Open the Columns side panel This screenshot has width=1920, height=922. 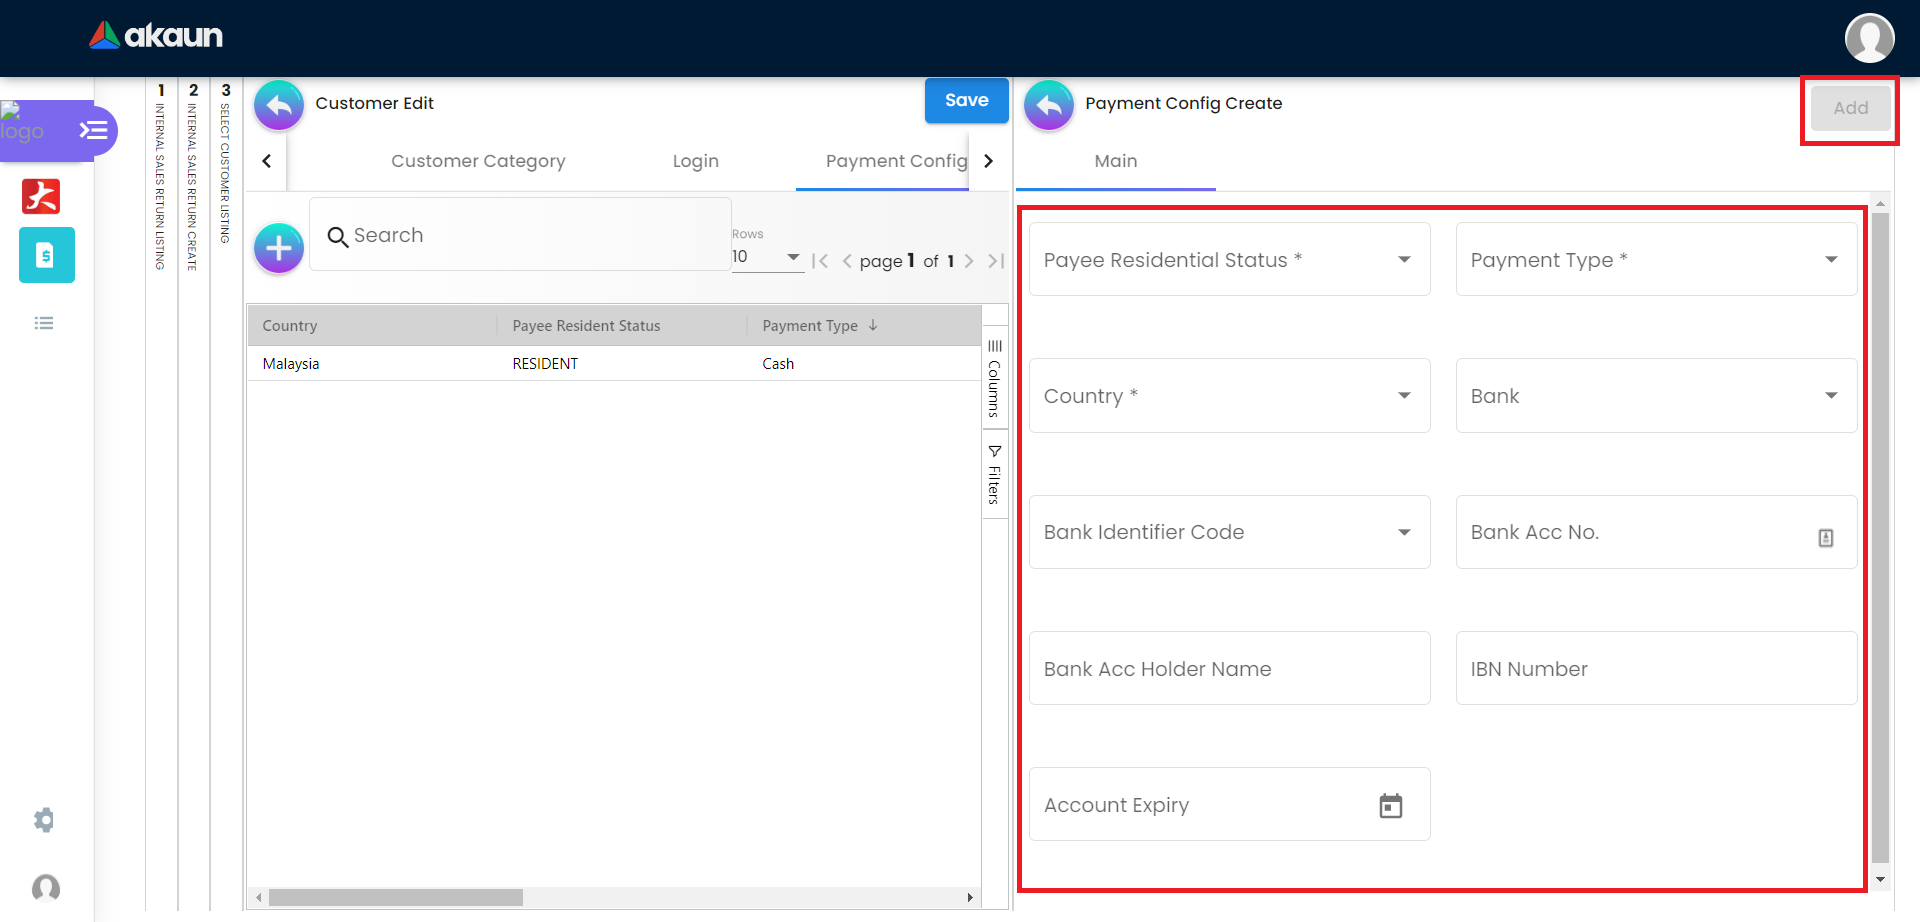(x=994, y=379)
